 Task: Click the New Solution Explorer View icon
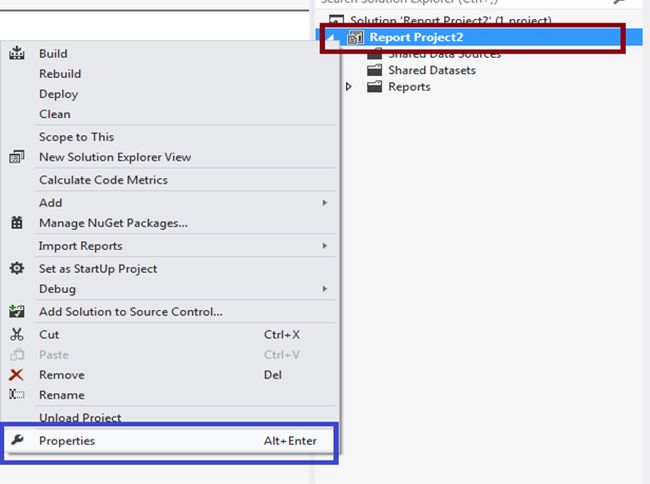[x=16, y=157]
